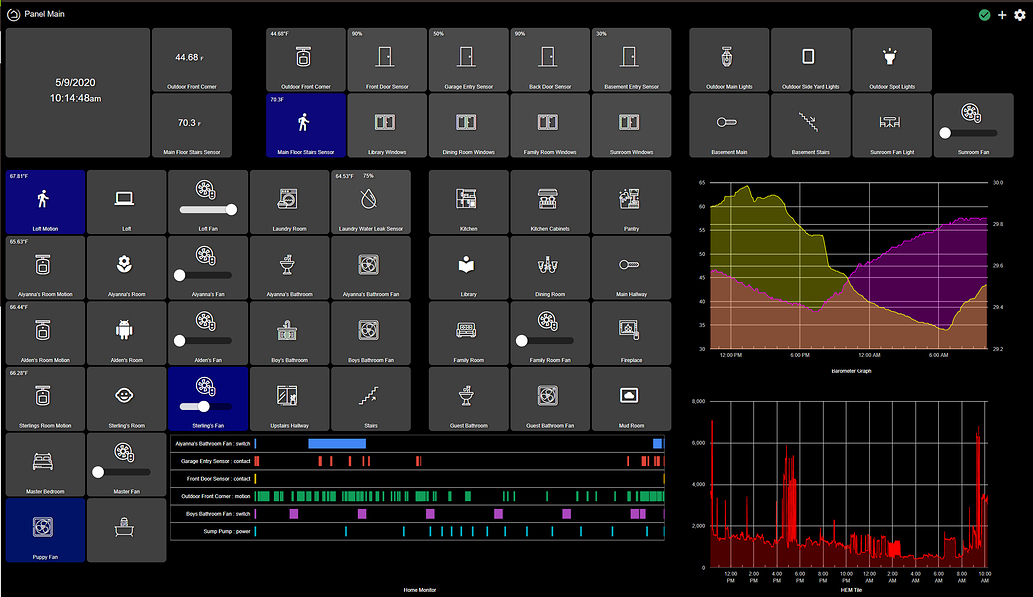Open the dashboard settings gear
The image size is (1033, 597).
[1021, 14]
